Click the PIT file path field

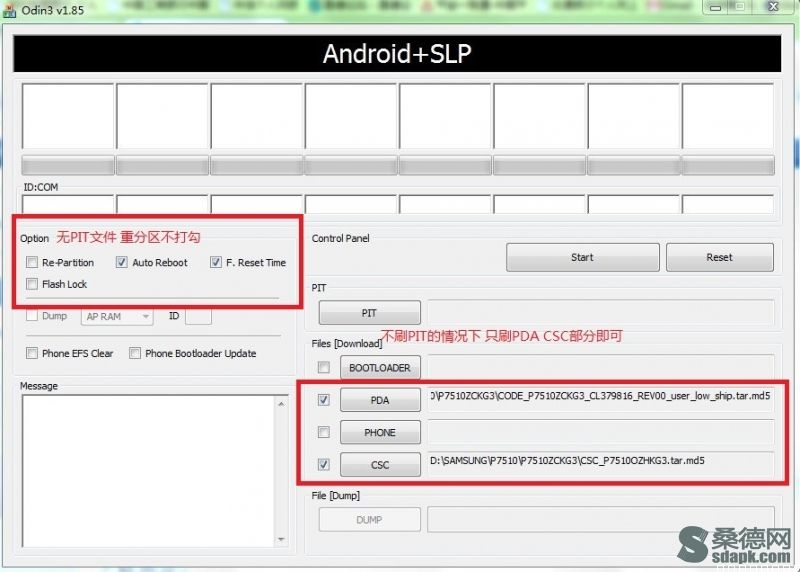pyautogui.click(x=601, y=313)
